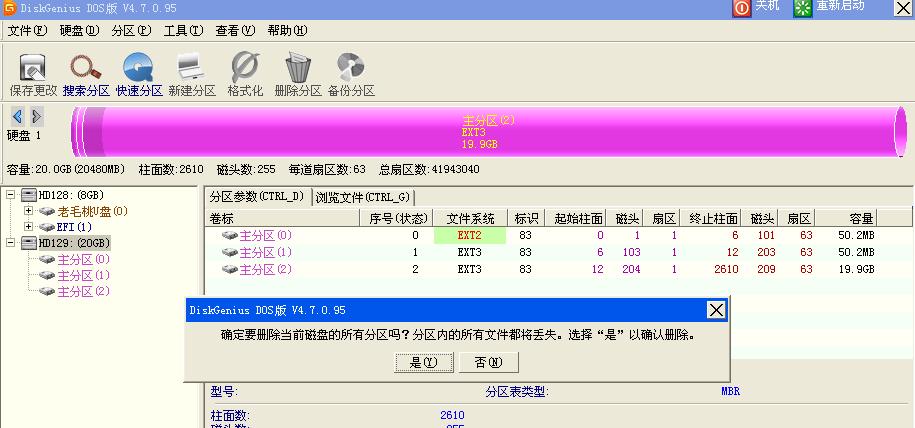Open the 分区(P) menu
915x428 pixels.
click(x=131, y=30)
